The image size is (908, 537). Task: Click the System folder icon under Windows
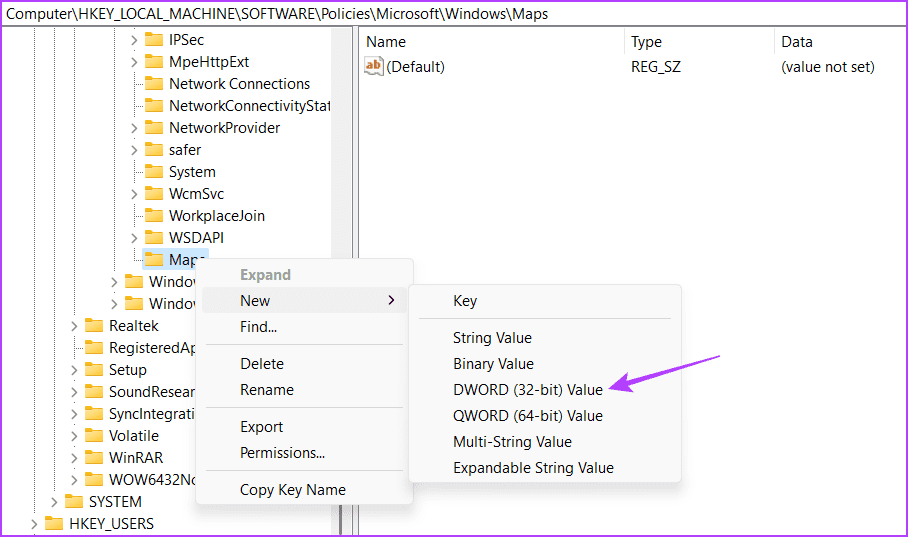(x=153, y=171)
